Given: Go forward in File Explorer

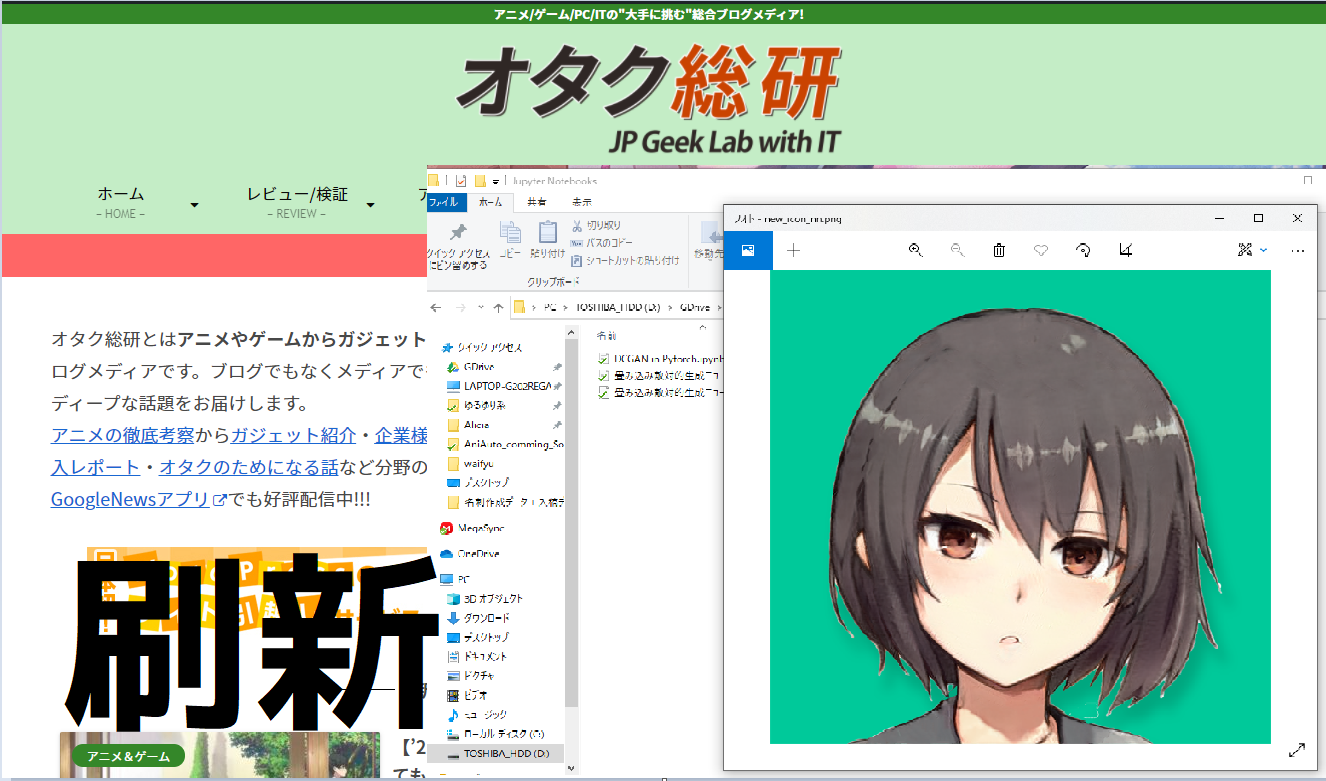Looking at the screenshot, I should coord(461,308).
